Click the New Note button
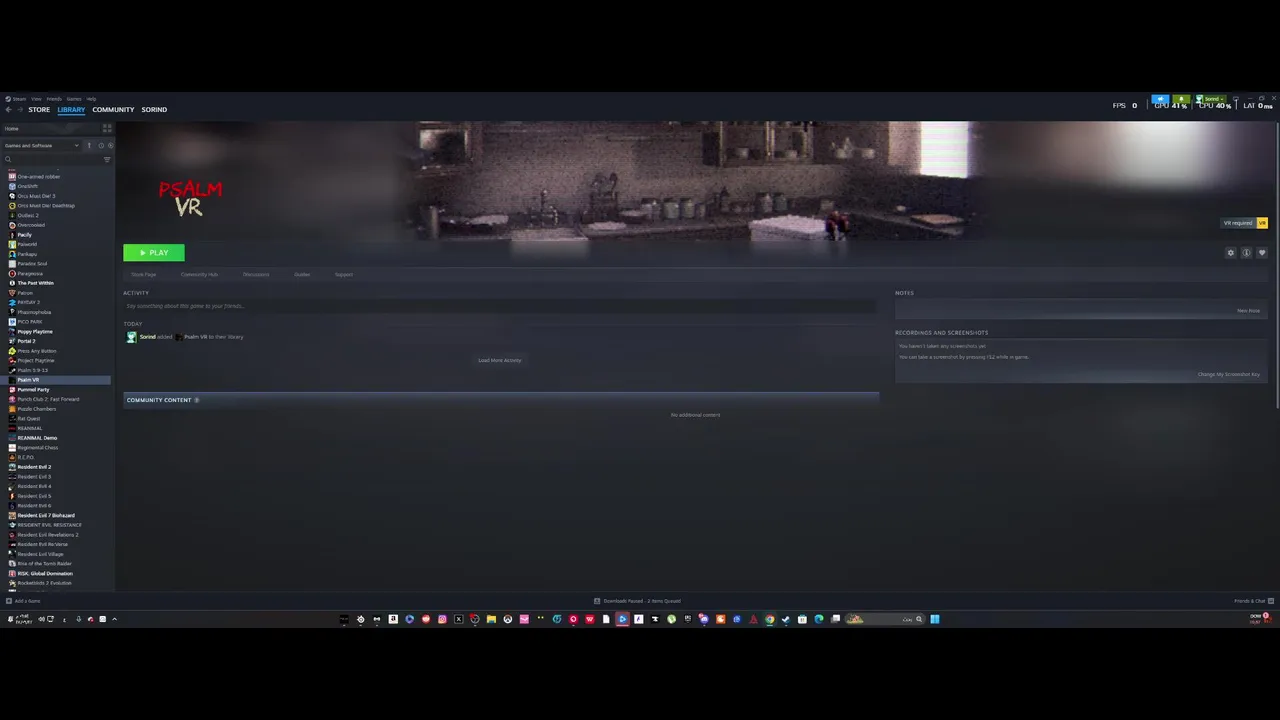 [x=1248, y=311]
